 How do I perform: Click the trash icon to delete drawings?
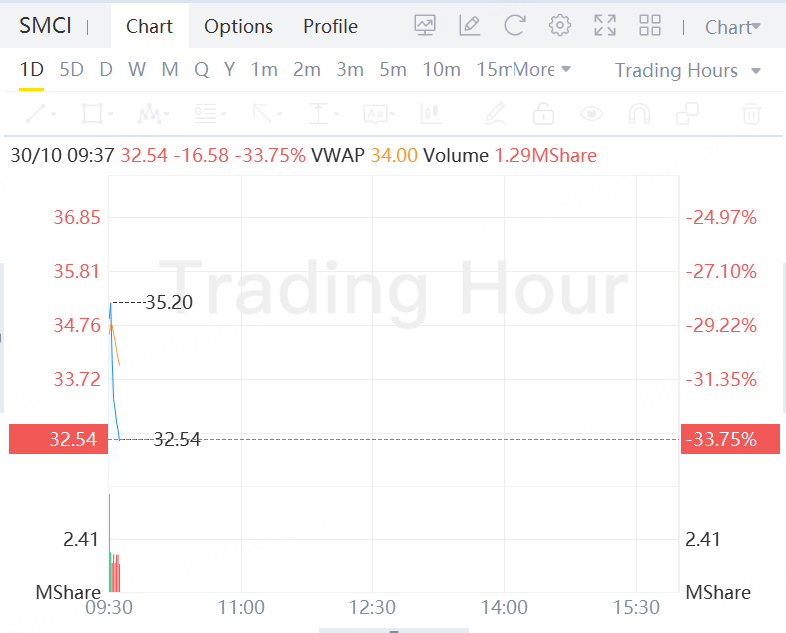[x=751, y=114]
